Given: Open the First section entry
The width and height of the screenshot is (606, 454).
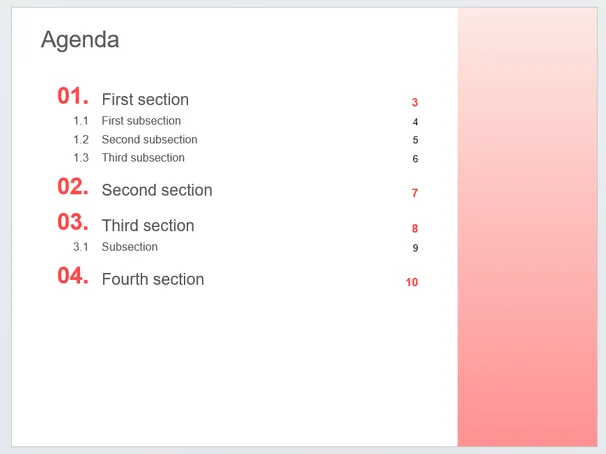Looking at the screenshot, I should (x=145, y=100).
